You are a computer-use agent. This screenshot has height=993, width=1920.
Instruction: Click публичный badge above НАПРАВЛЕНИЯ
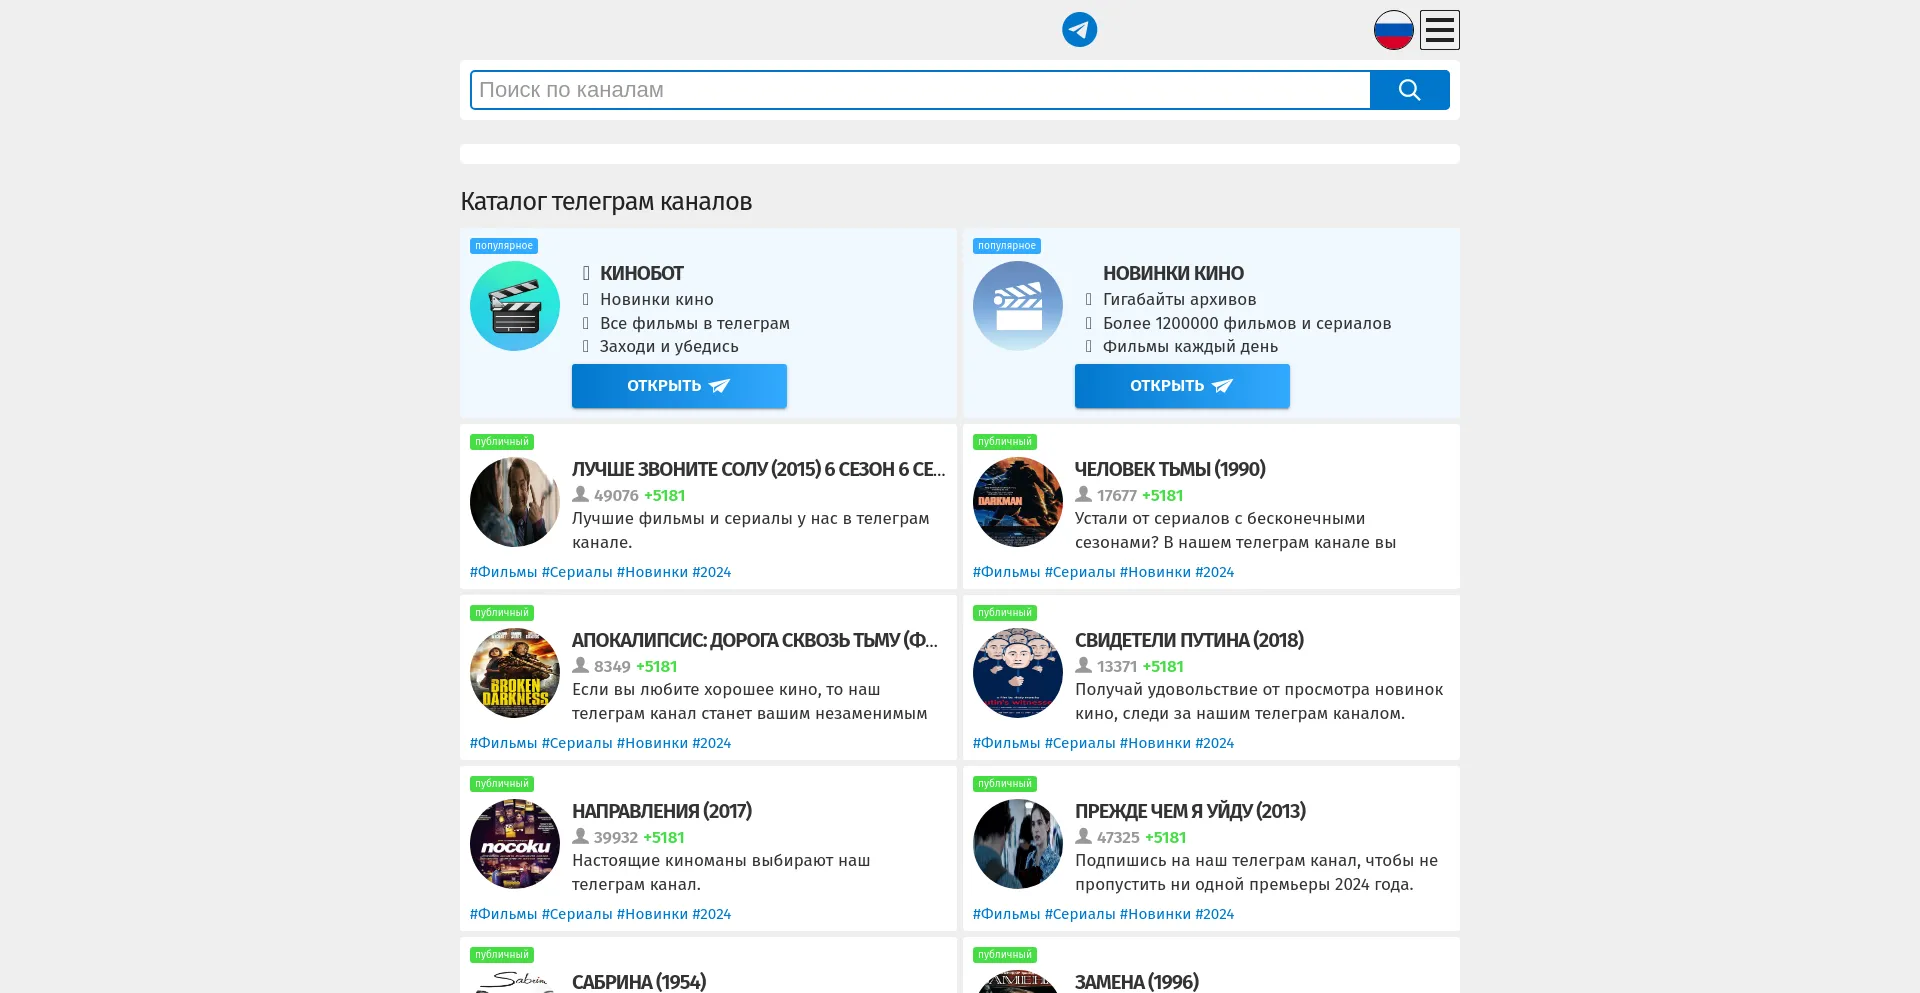[502, 784]
